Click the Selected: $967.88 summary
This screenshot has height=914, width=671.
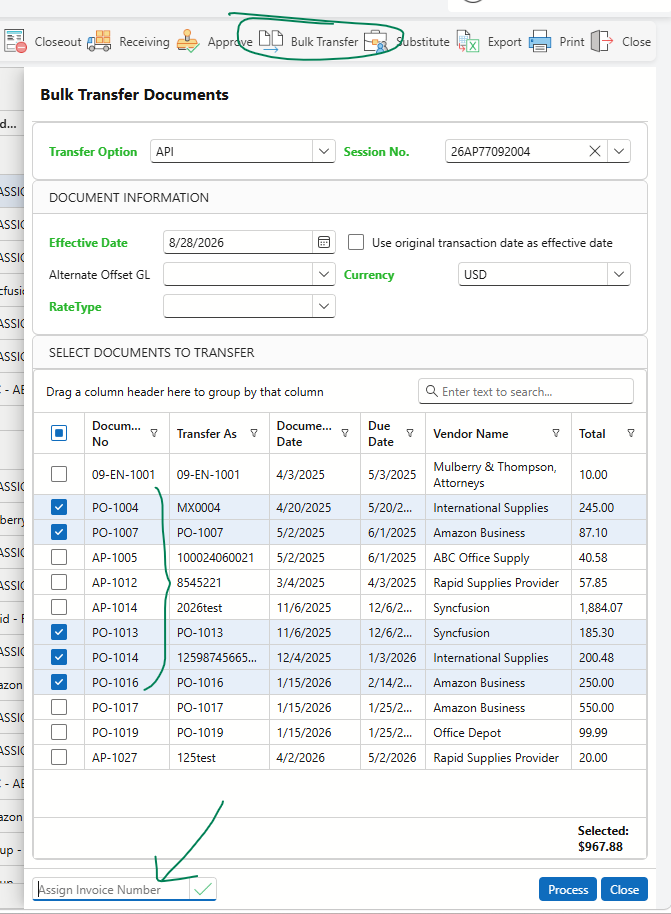coord(602,838)
